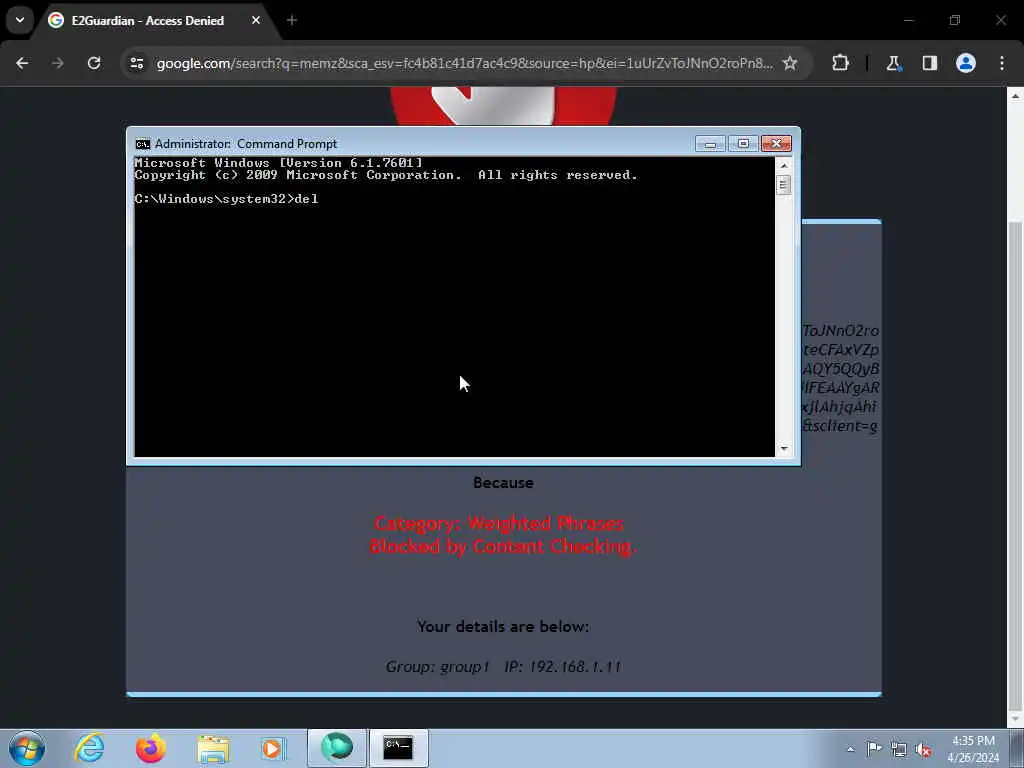Image resolution: width=1024 pixels, height=768 pixels.
Task: Click 'Category: Weighted Phrases' red text
Action: (x=500, y=523)
